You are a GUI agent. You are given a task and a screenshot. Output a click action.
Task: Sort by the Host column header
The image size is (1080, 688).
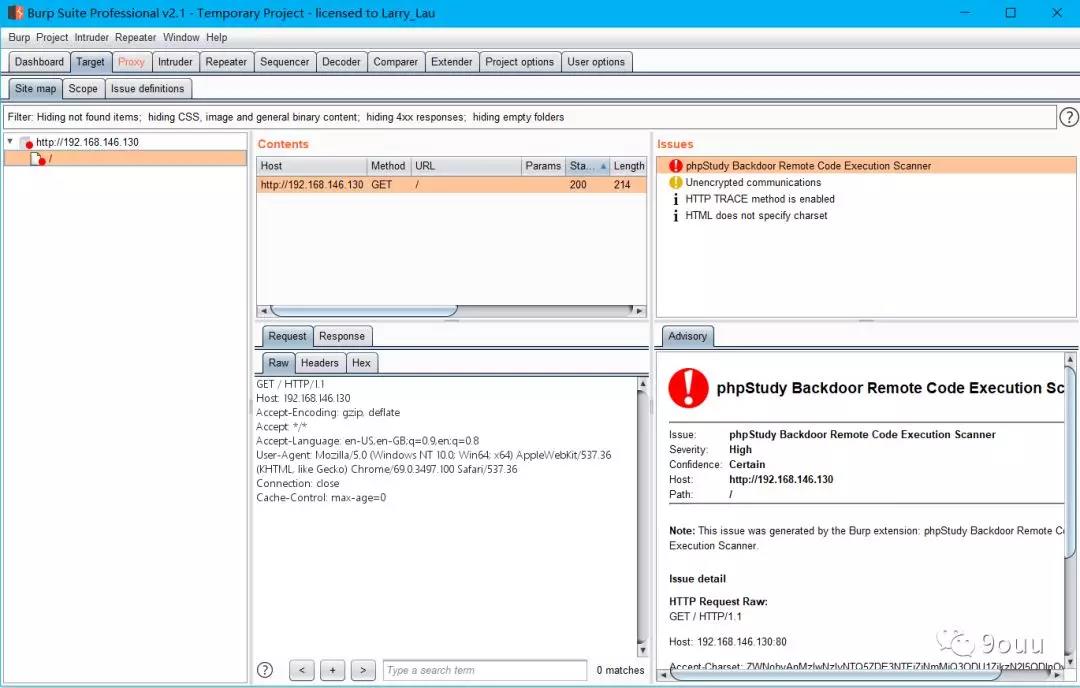(x=312, y=166)
